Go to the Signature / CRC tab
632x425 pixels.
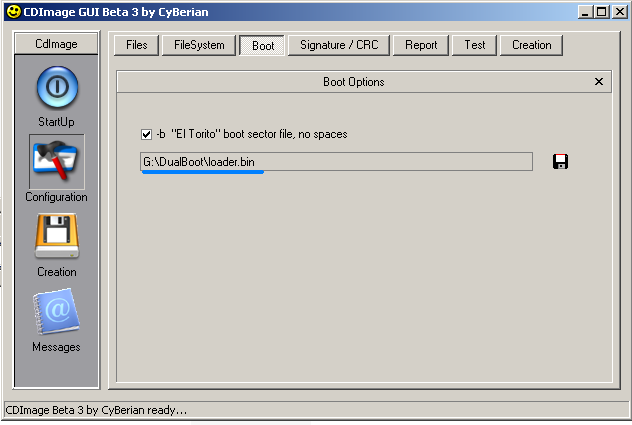(x=339, y=45)
